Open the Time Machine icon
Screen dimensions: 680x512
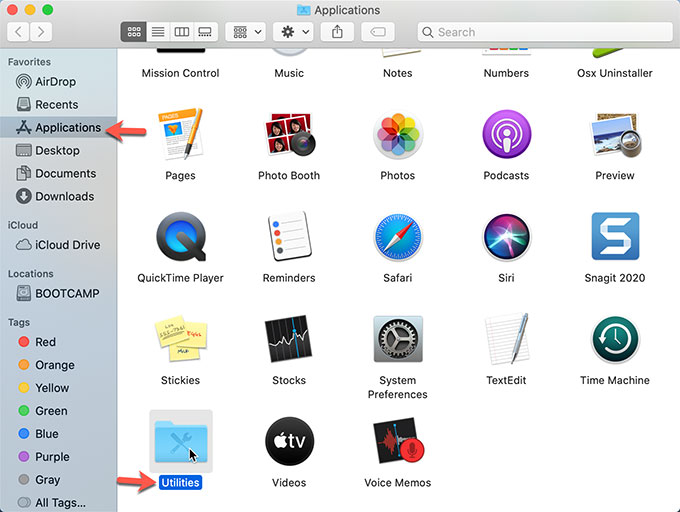pyautogui.click(x=615, y=339)
